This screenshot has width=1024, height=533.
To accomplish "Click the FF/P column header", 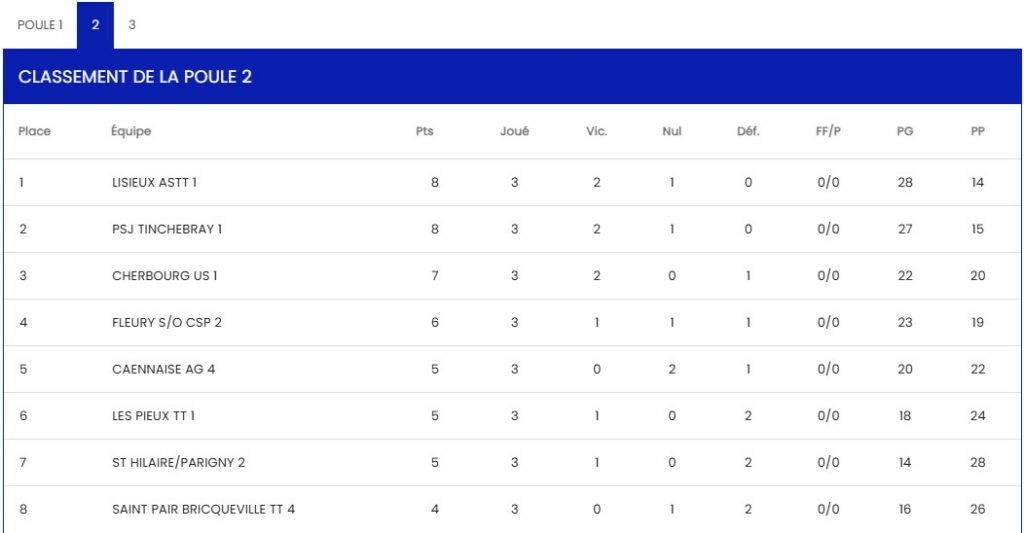I will pyautogui.click(x=828, y=132).
